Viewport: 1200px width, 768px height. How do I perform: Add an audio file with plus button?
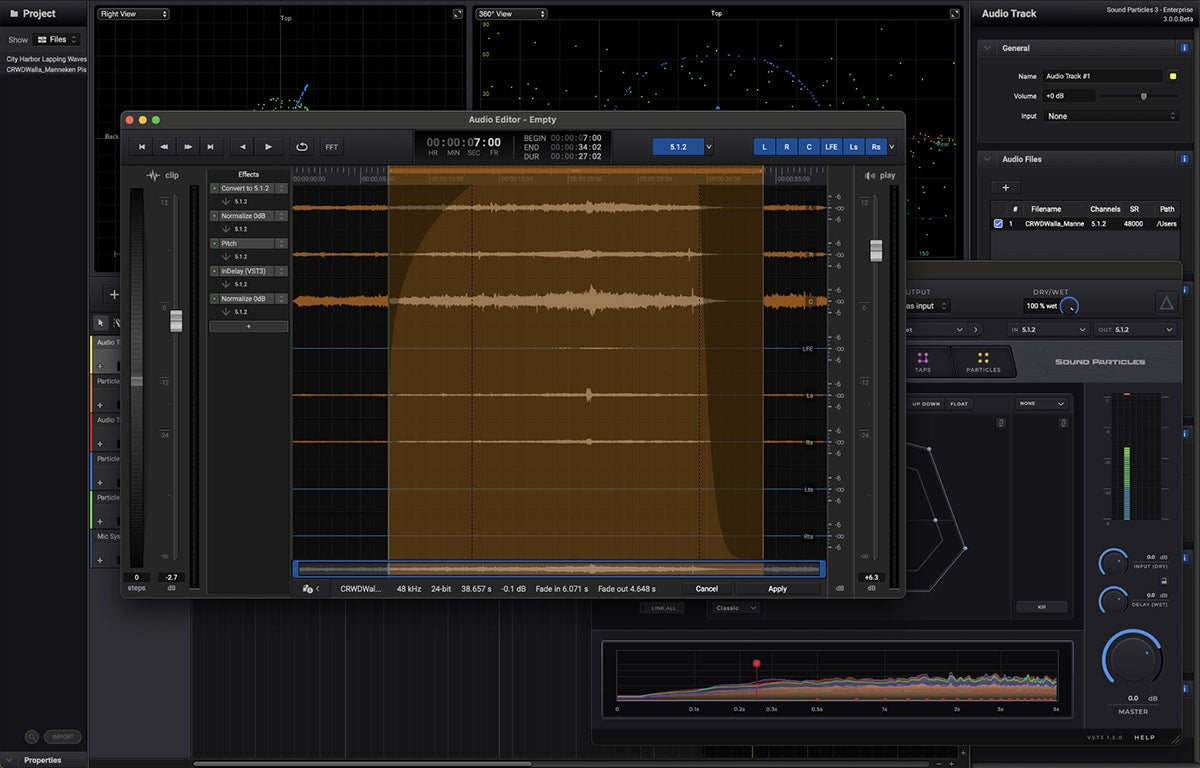coord(1005,187)
